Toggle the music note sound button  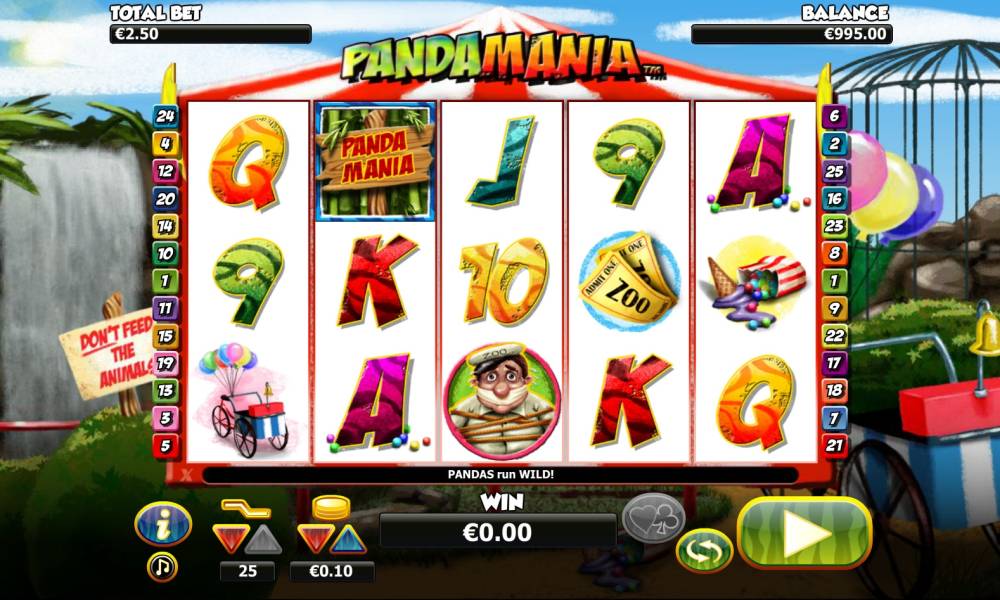[162, 567]
